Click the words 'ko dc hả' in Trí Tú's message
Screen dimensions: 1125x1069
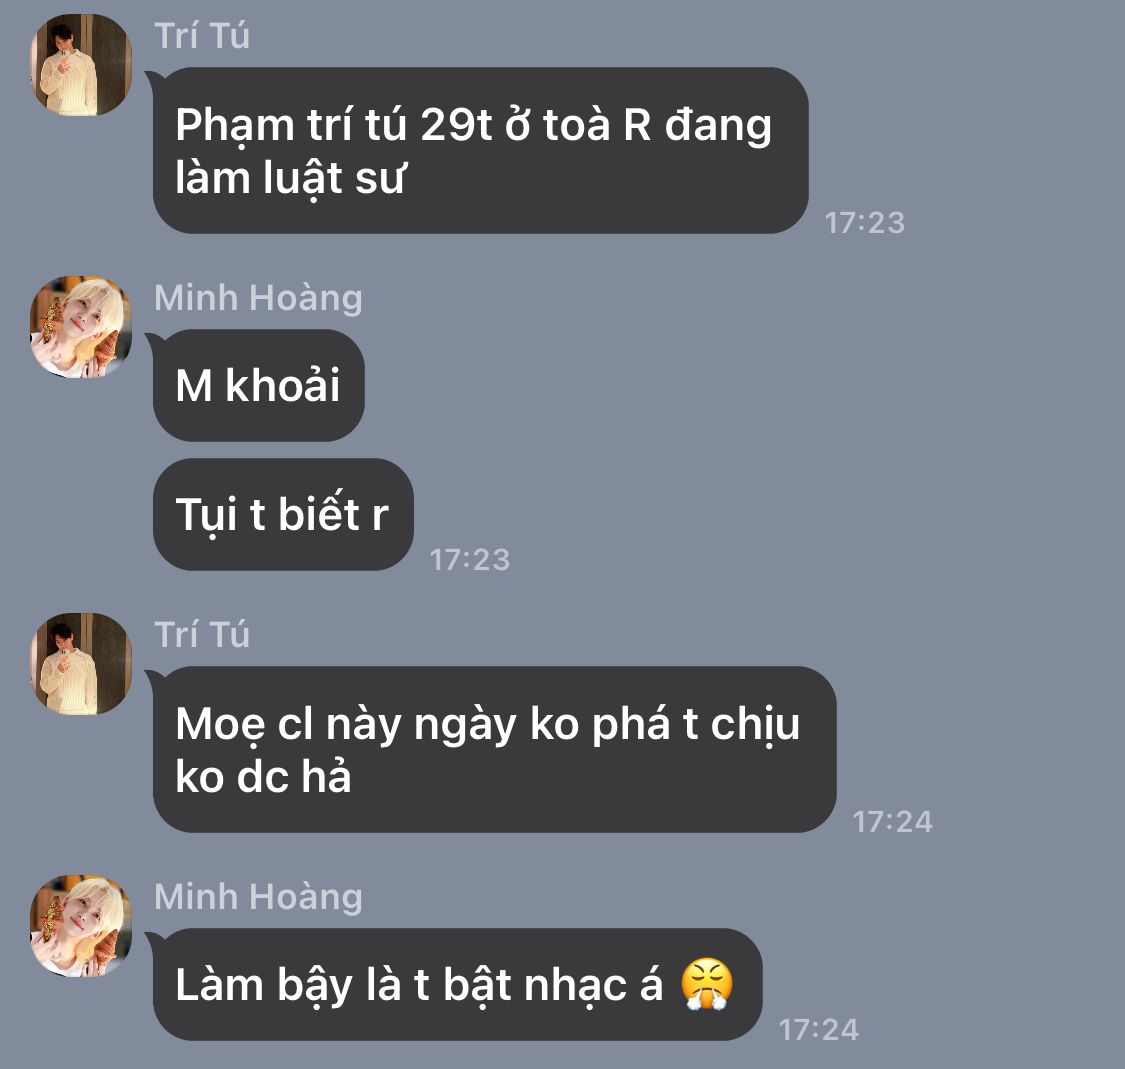coord(263,776)
